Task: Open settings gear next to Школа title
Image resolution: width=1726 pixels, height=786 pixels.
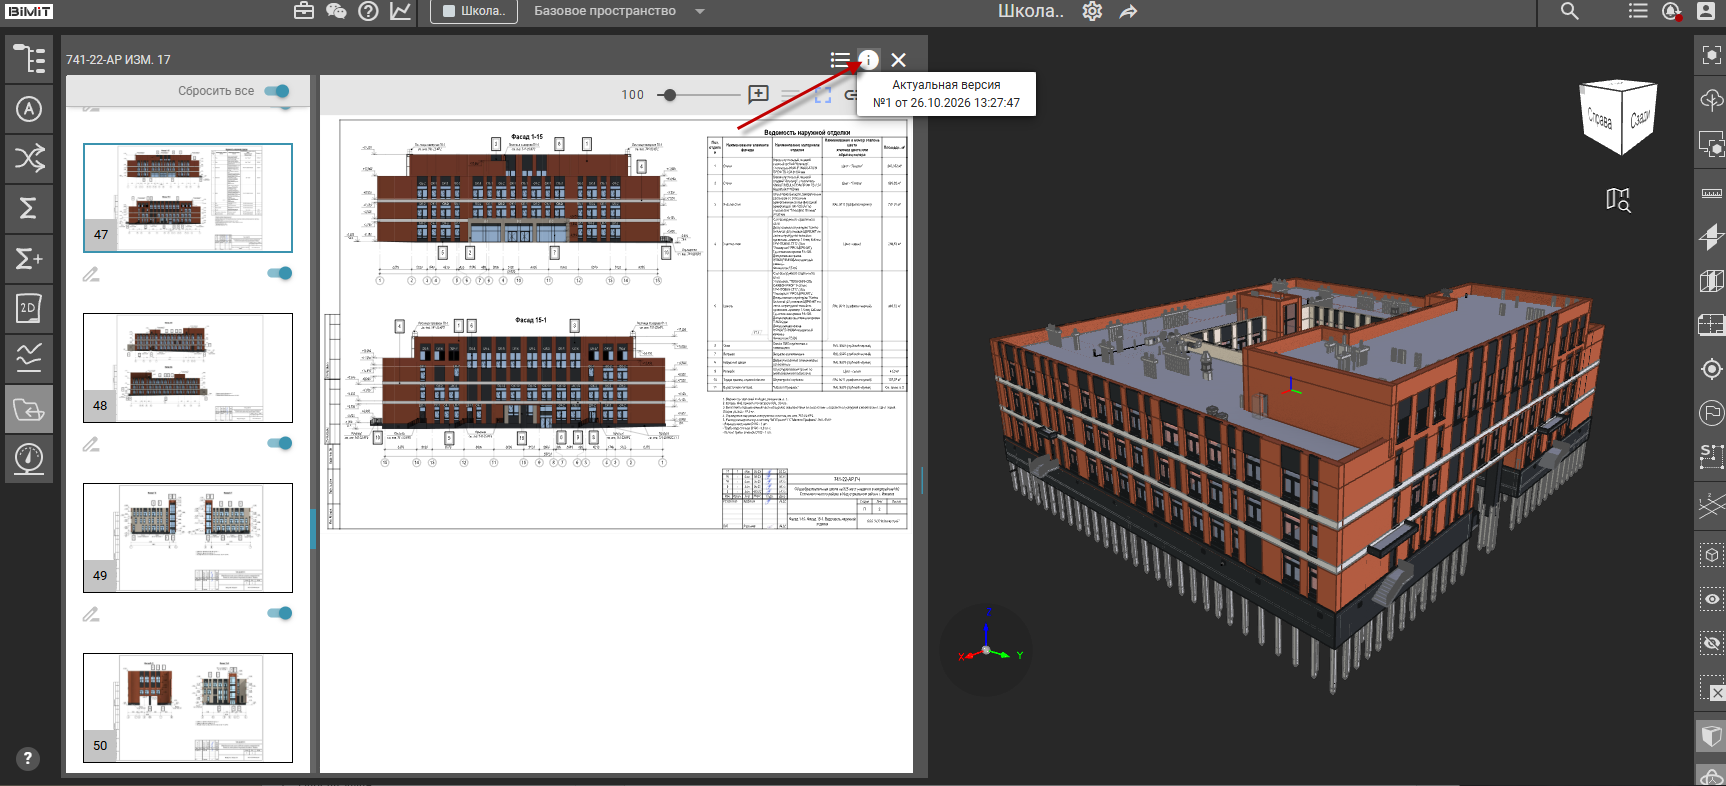Action: tap(1093, 11)
